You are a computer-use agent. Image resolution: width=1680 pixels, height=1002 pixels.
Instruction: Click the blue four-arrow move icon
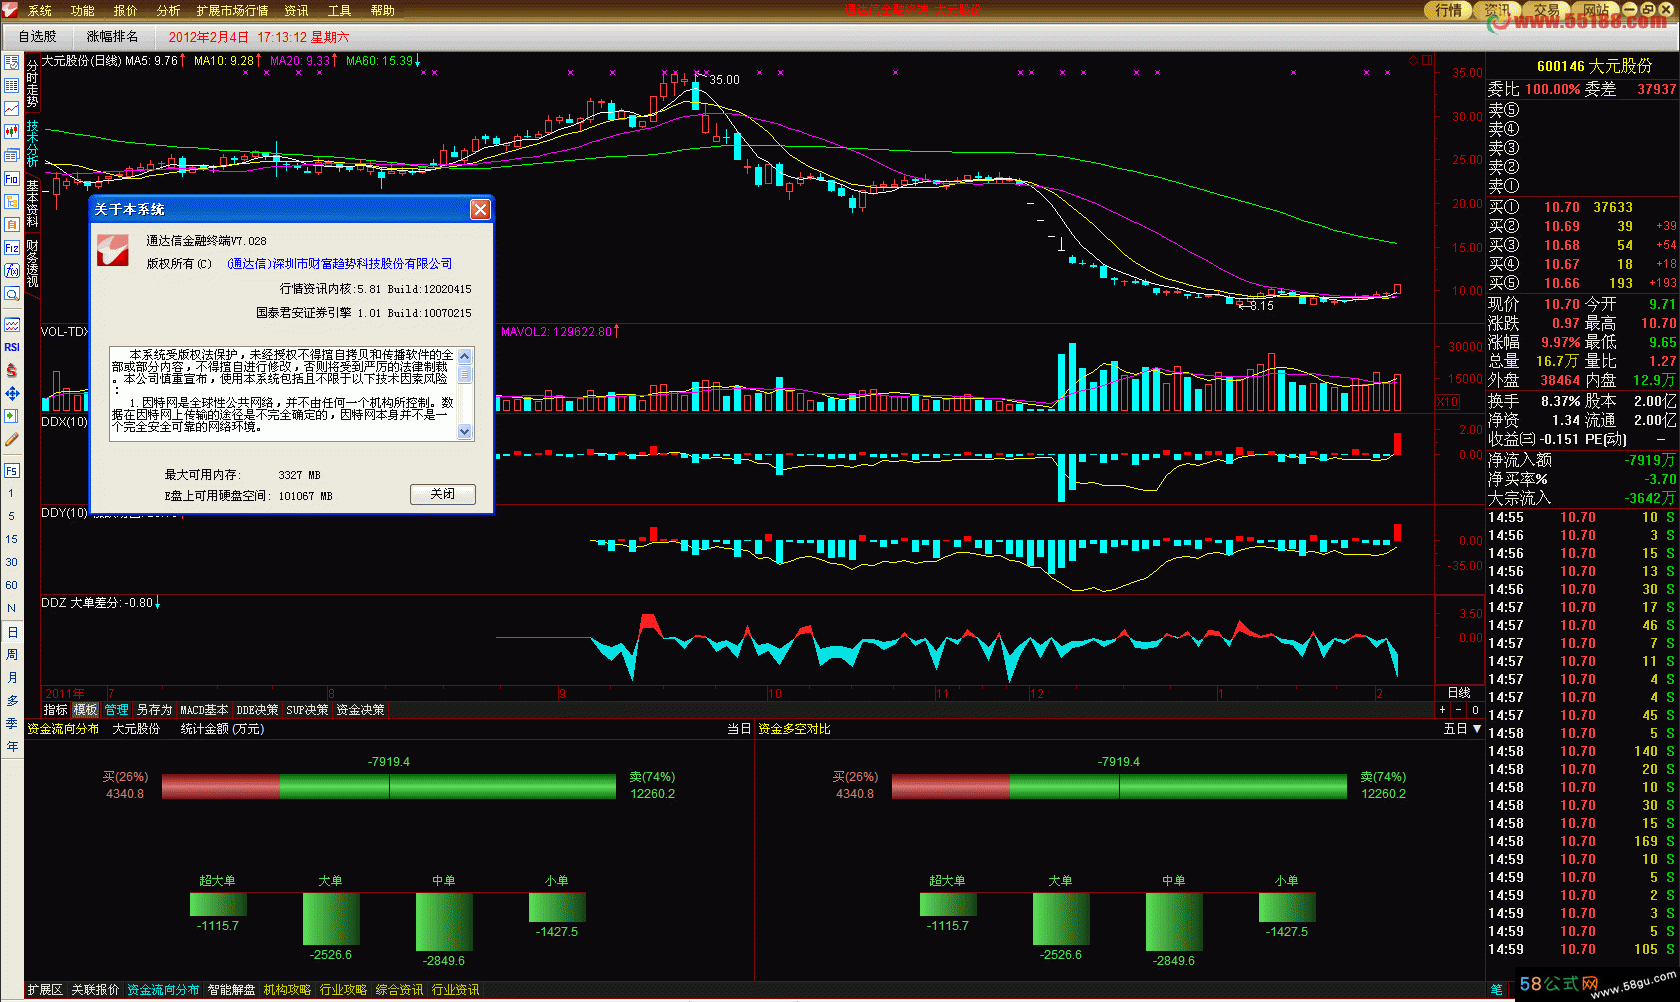pos(12,393)
